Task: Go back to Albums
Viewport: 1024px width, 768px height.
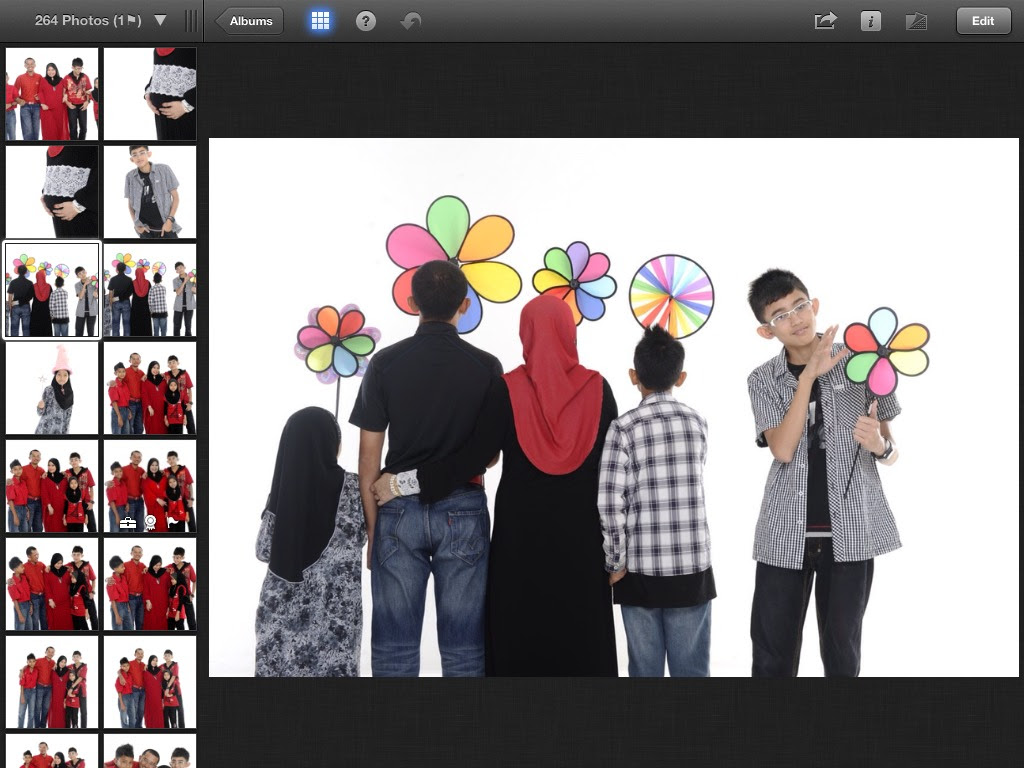Action: coord(249,21)
